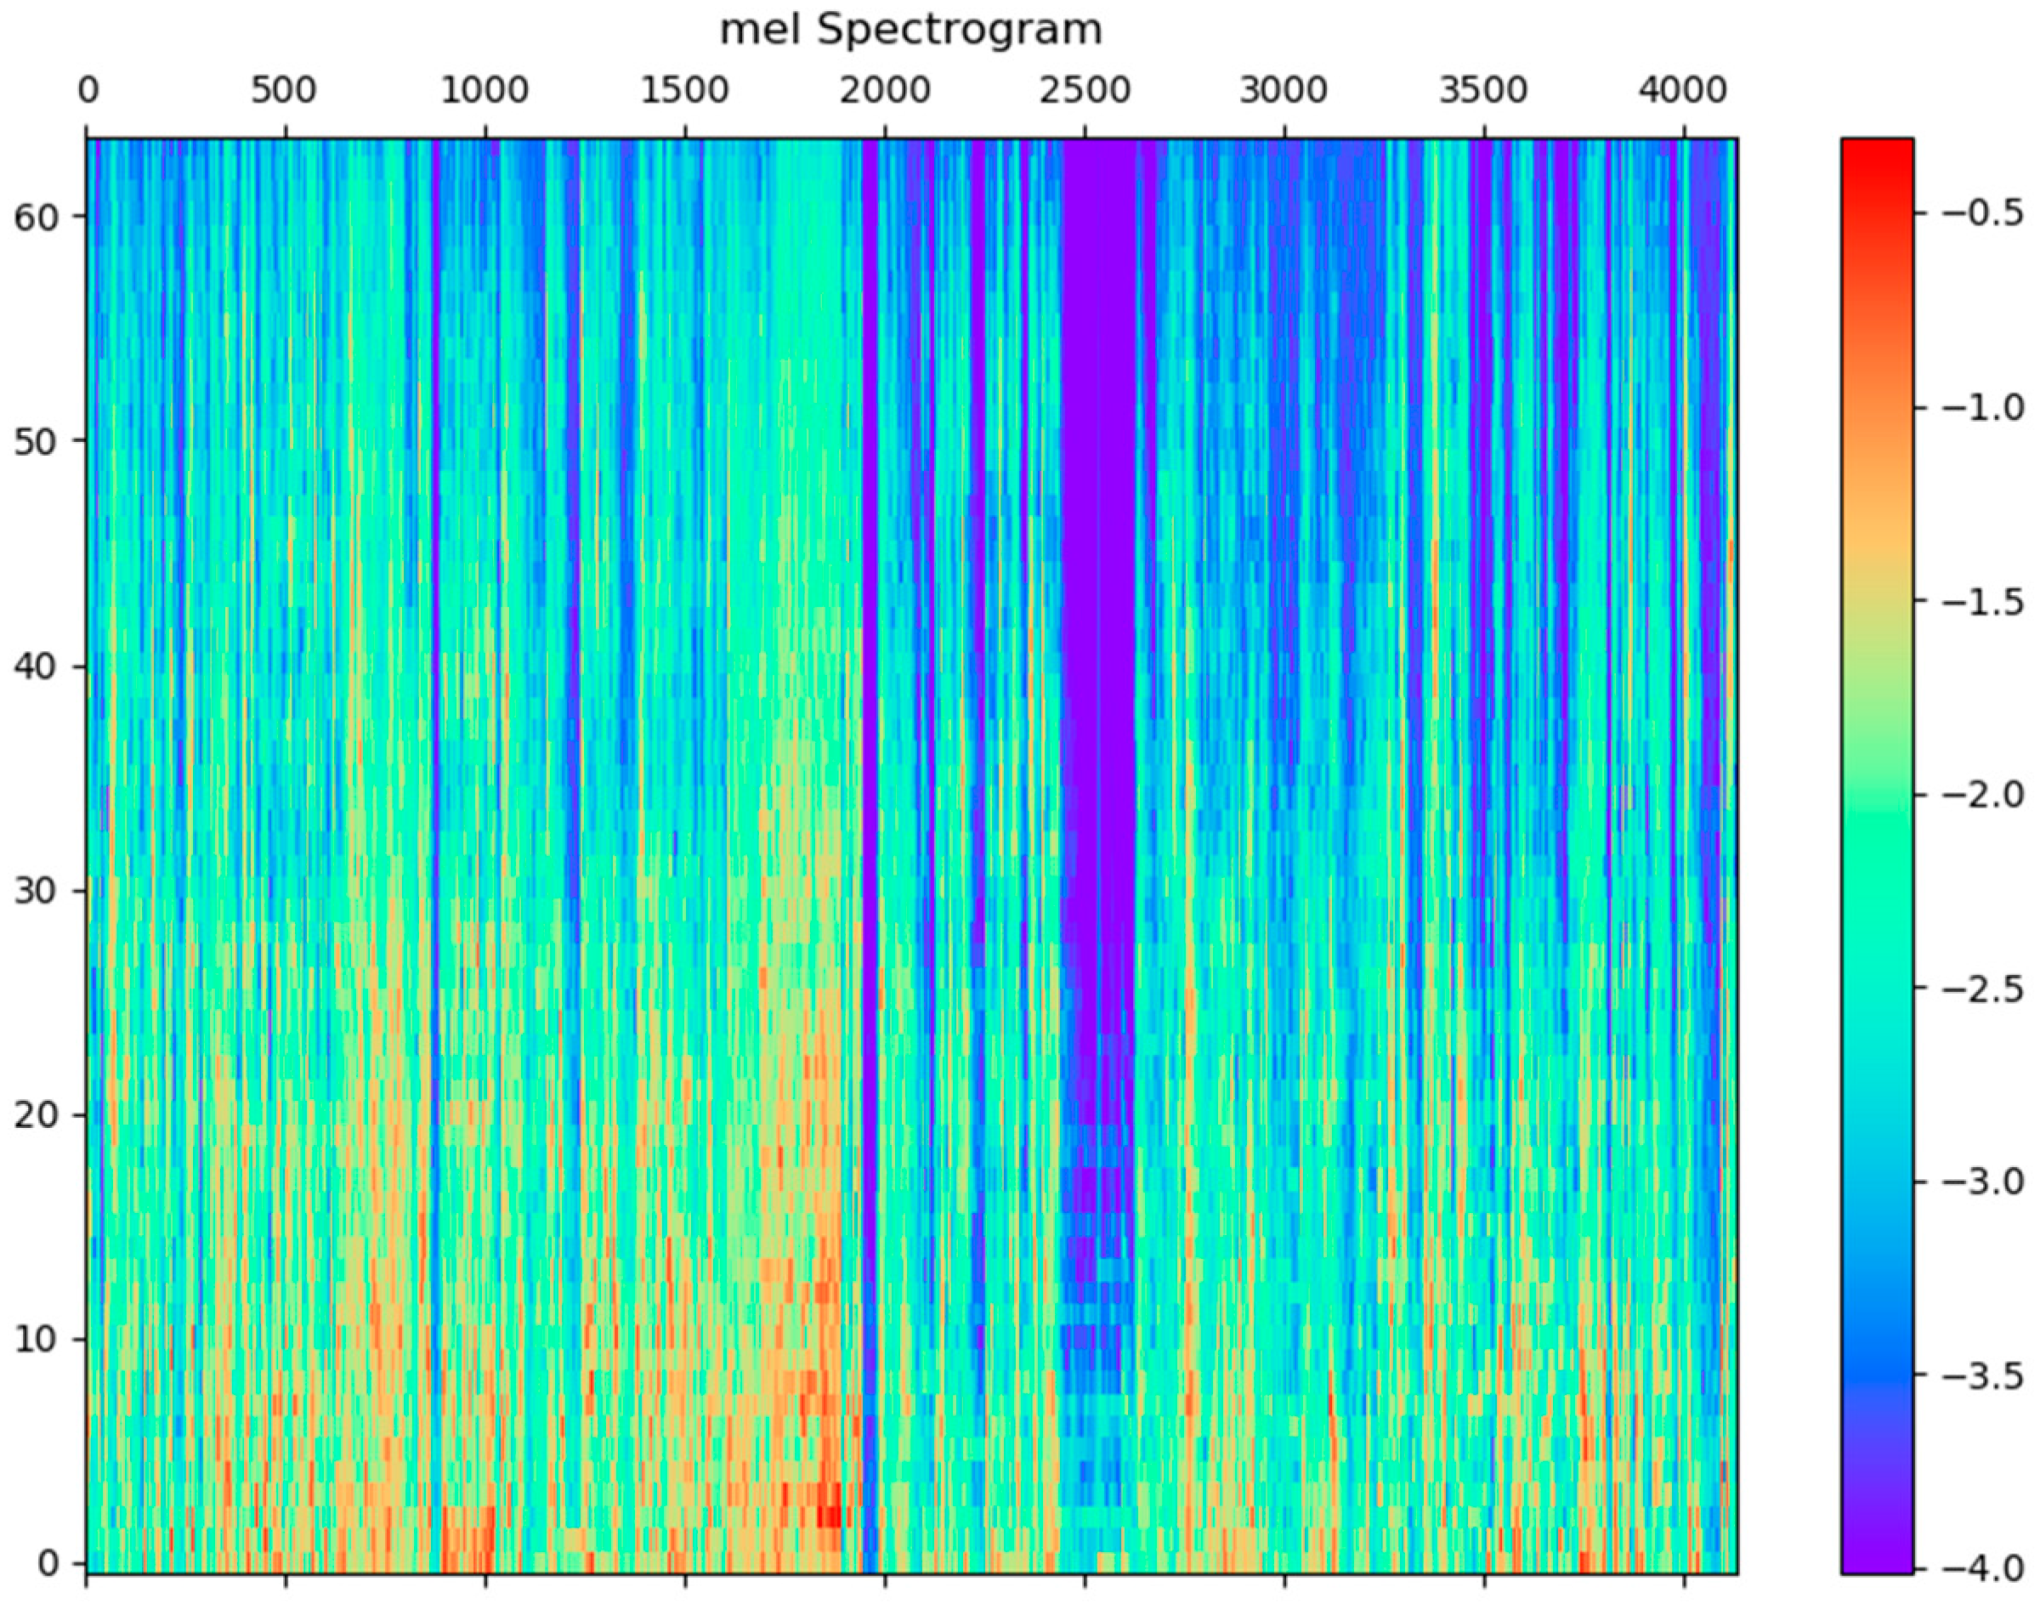Click the 30 label on left axis
The height and width of the screenshot is (1604, 2040).
(x=37, y=890)
